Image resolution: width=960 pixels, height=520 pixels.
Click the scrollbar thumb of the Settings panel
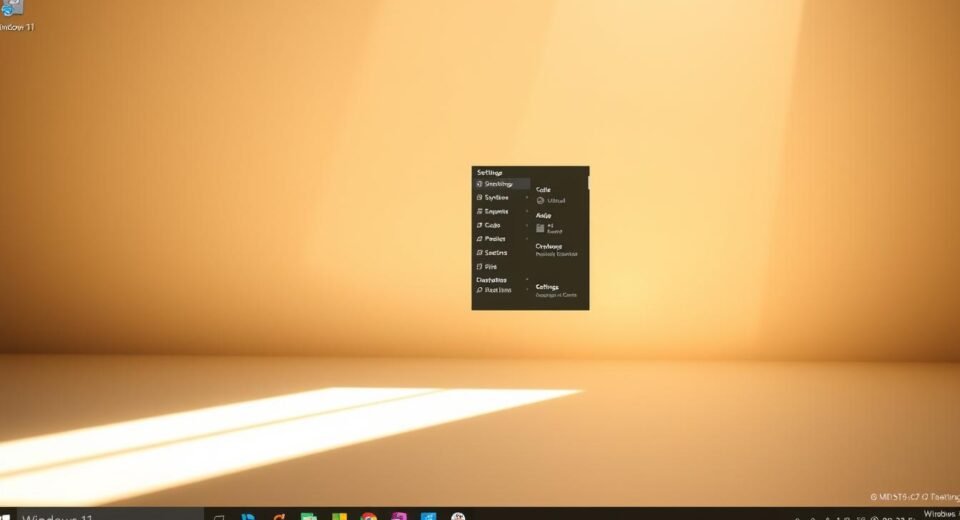tap(588, 183)
